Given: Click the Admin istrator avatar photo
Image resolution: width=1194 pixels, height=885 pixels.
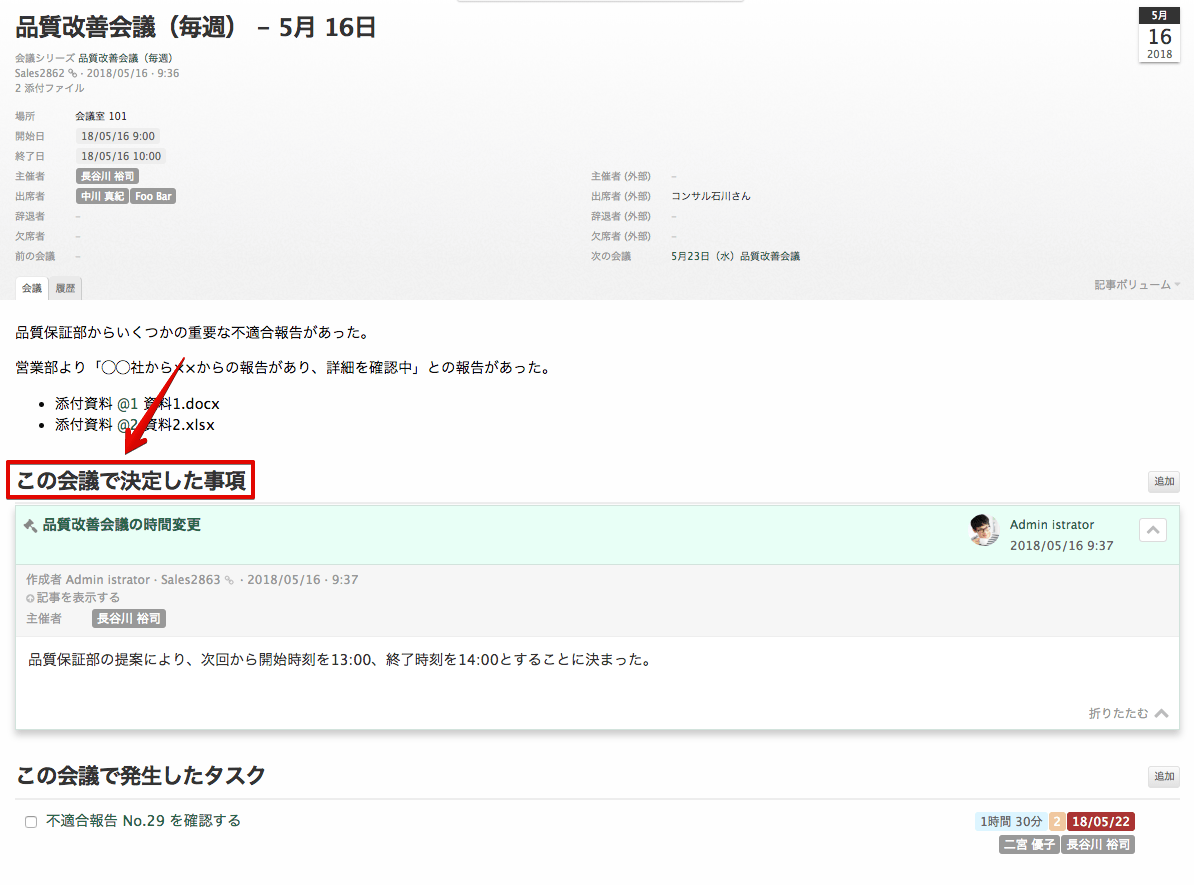Looking at the screenshot, I should (984, 530).
